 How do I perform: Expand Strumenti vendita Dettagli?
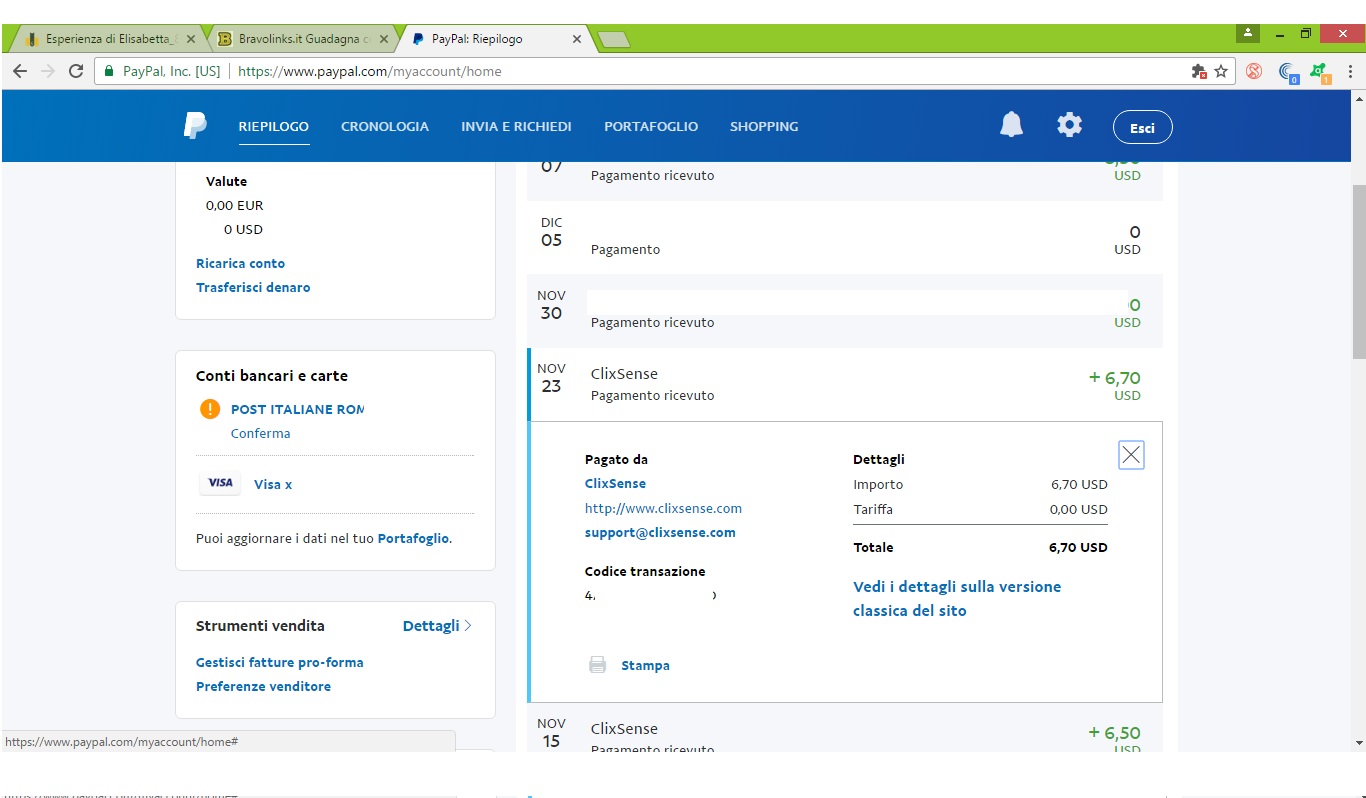coord(437,626)
